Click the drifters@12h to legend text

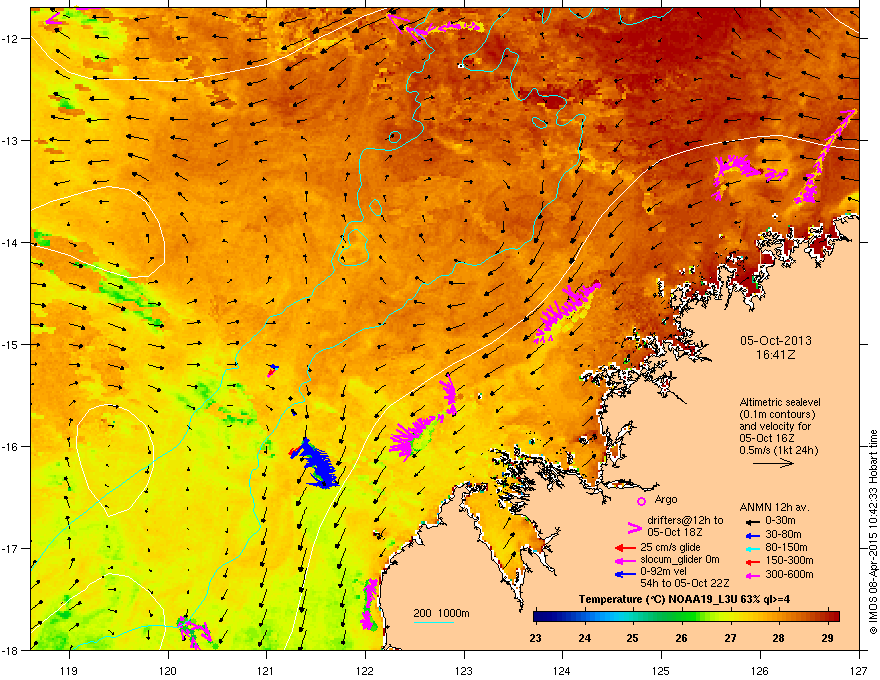[x=685, y=521]
